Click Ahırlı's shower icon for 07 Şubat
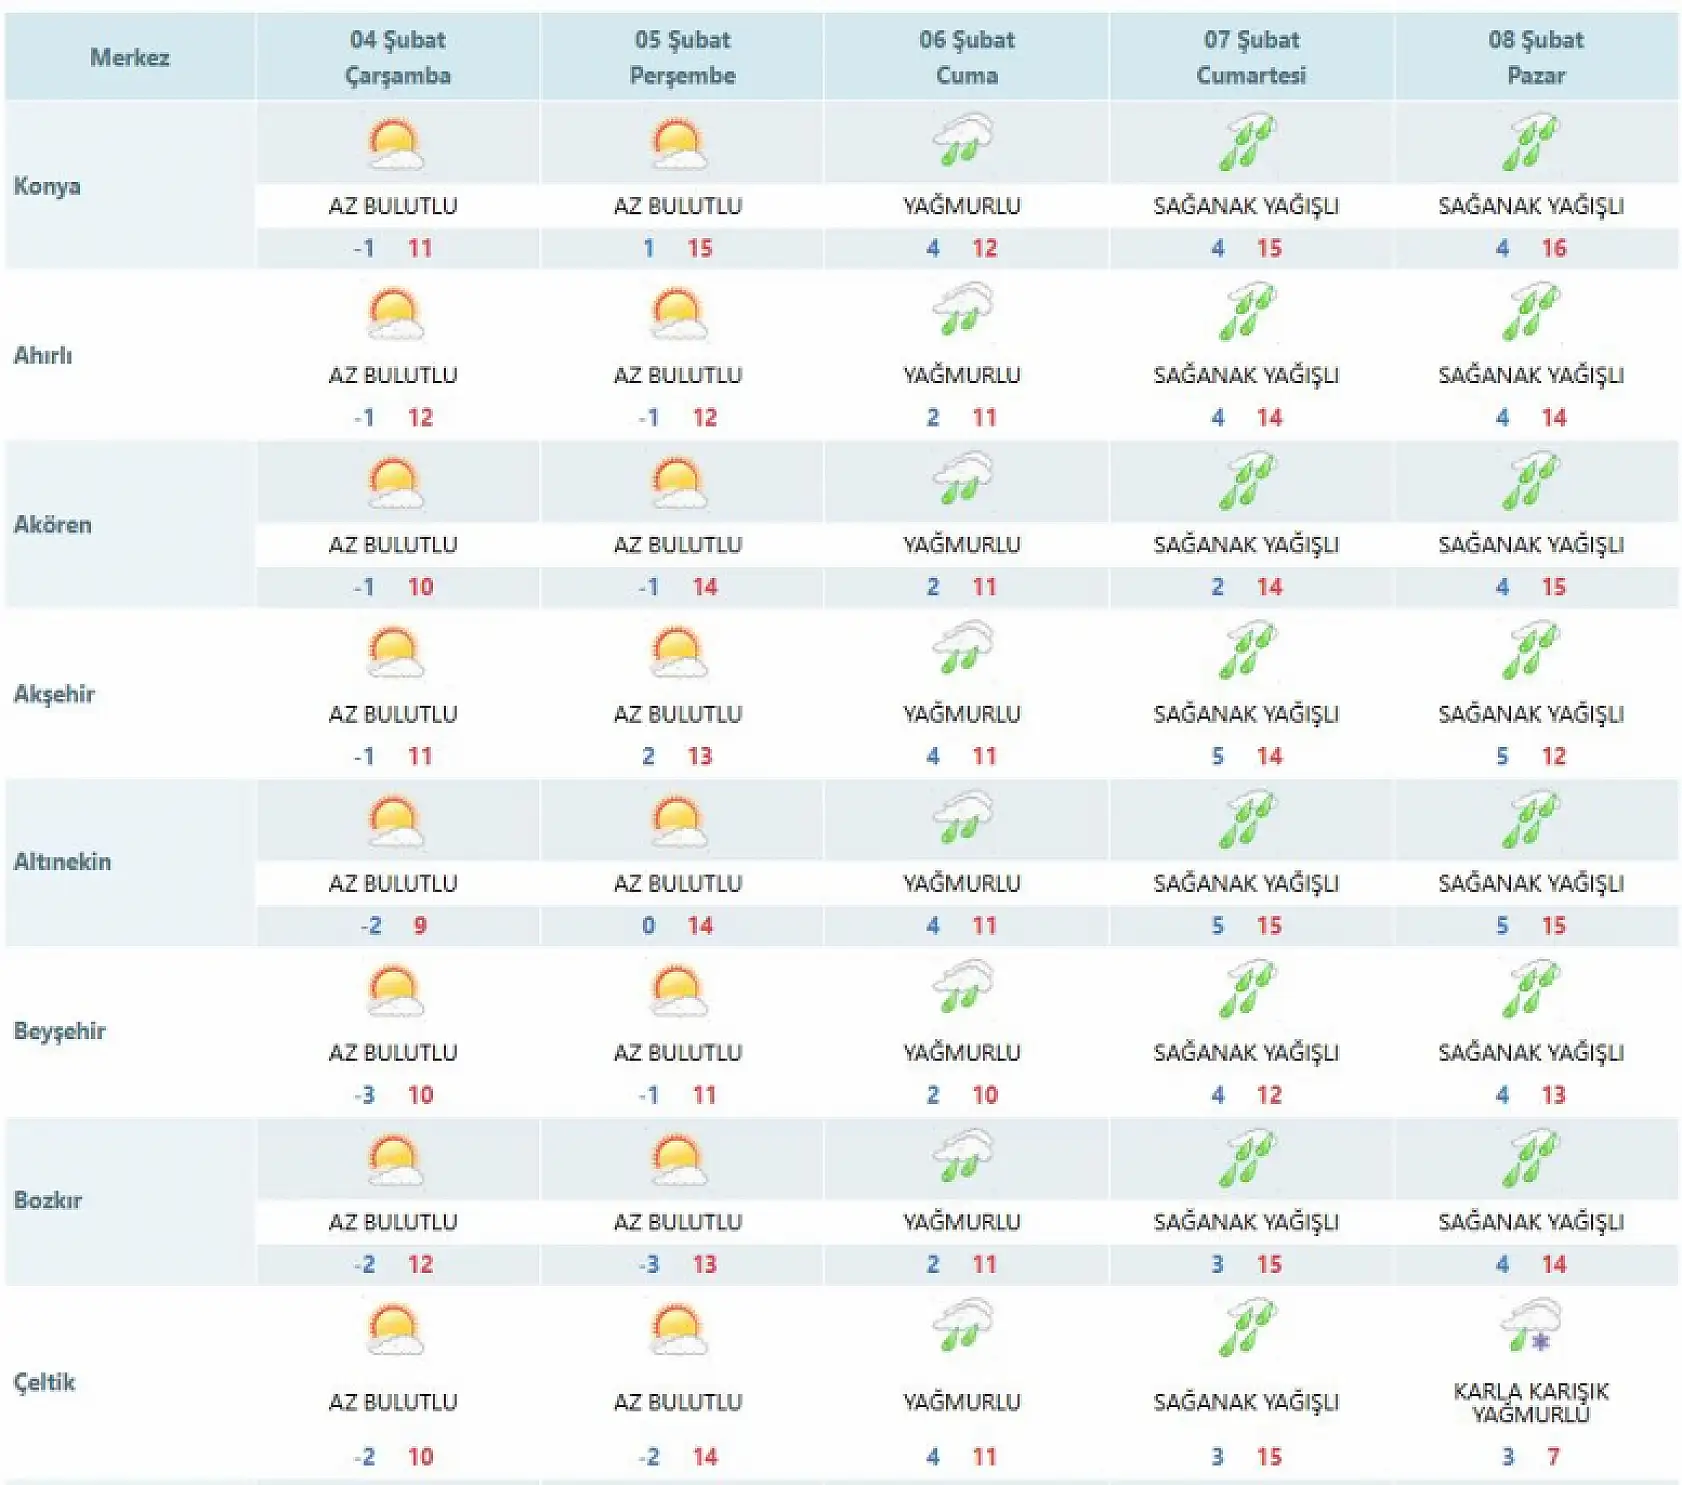 point(1246,312)
